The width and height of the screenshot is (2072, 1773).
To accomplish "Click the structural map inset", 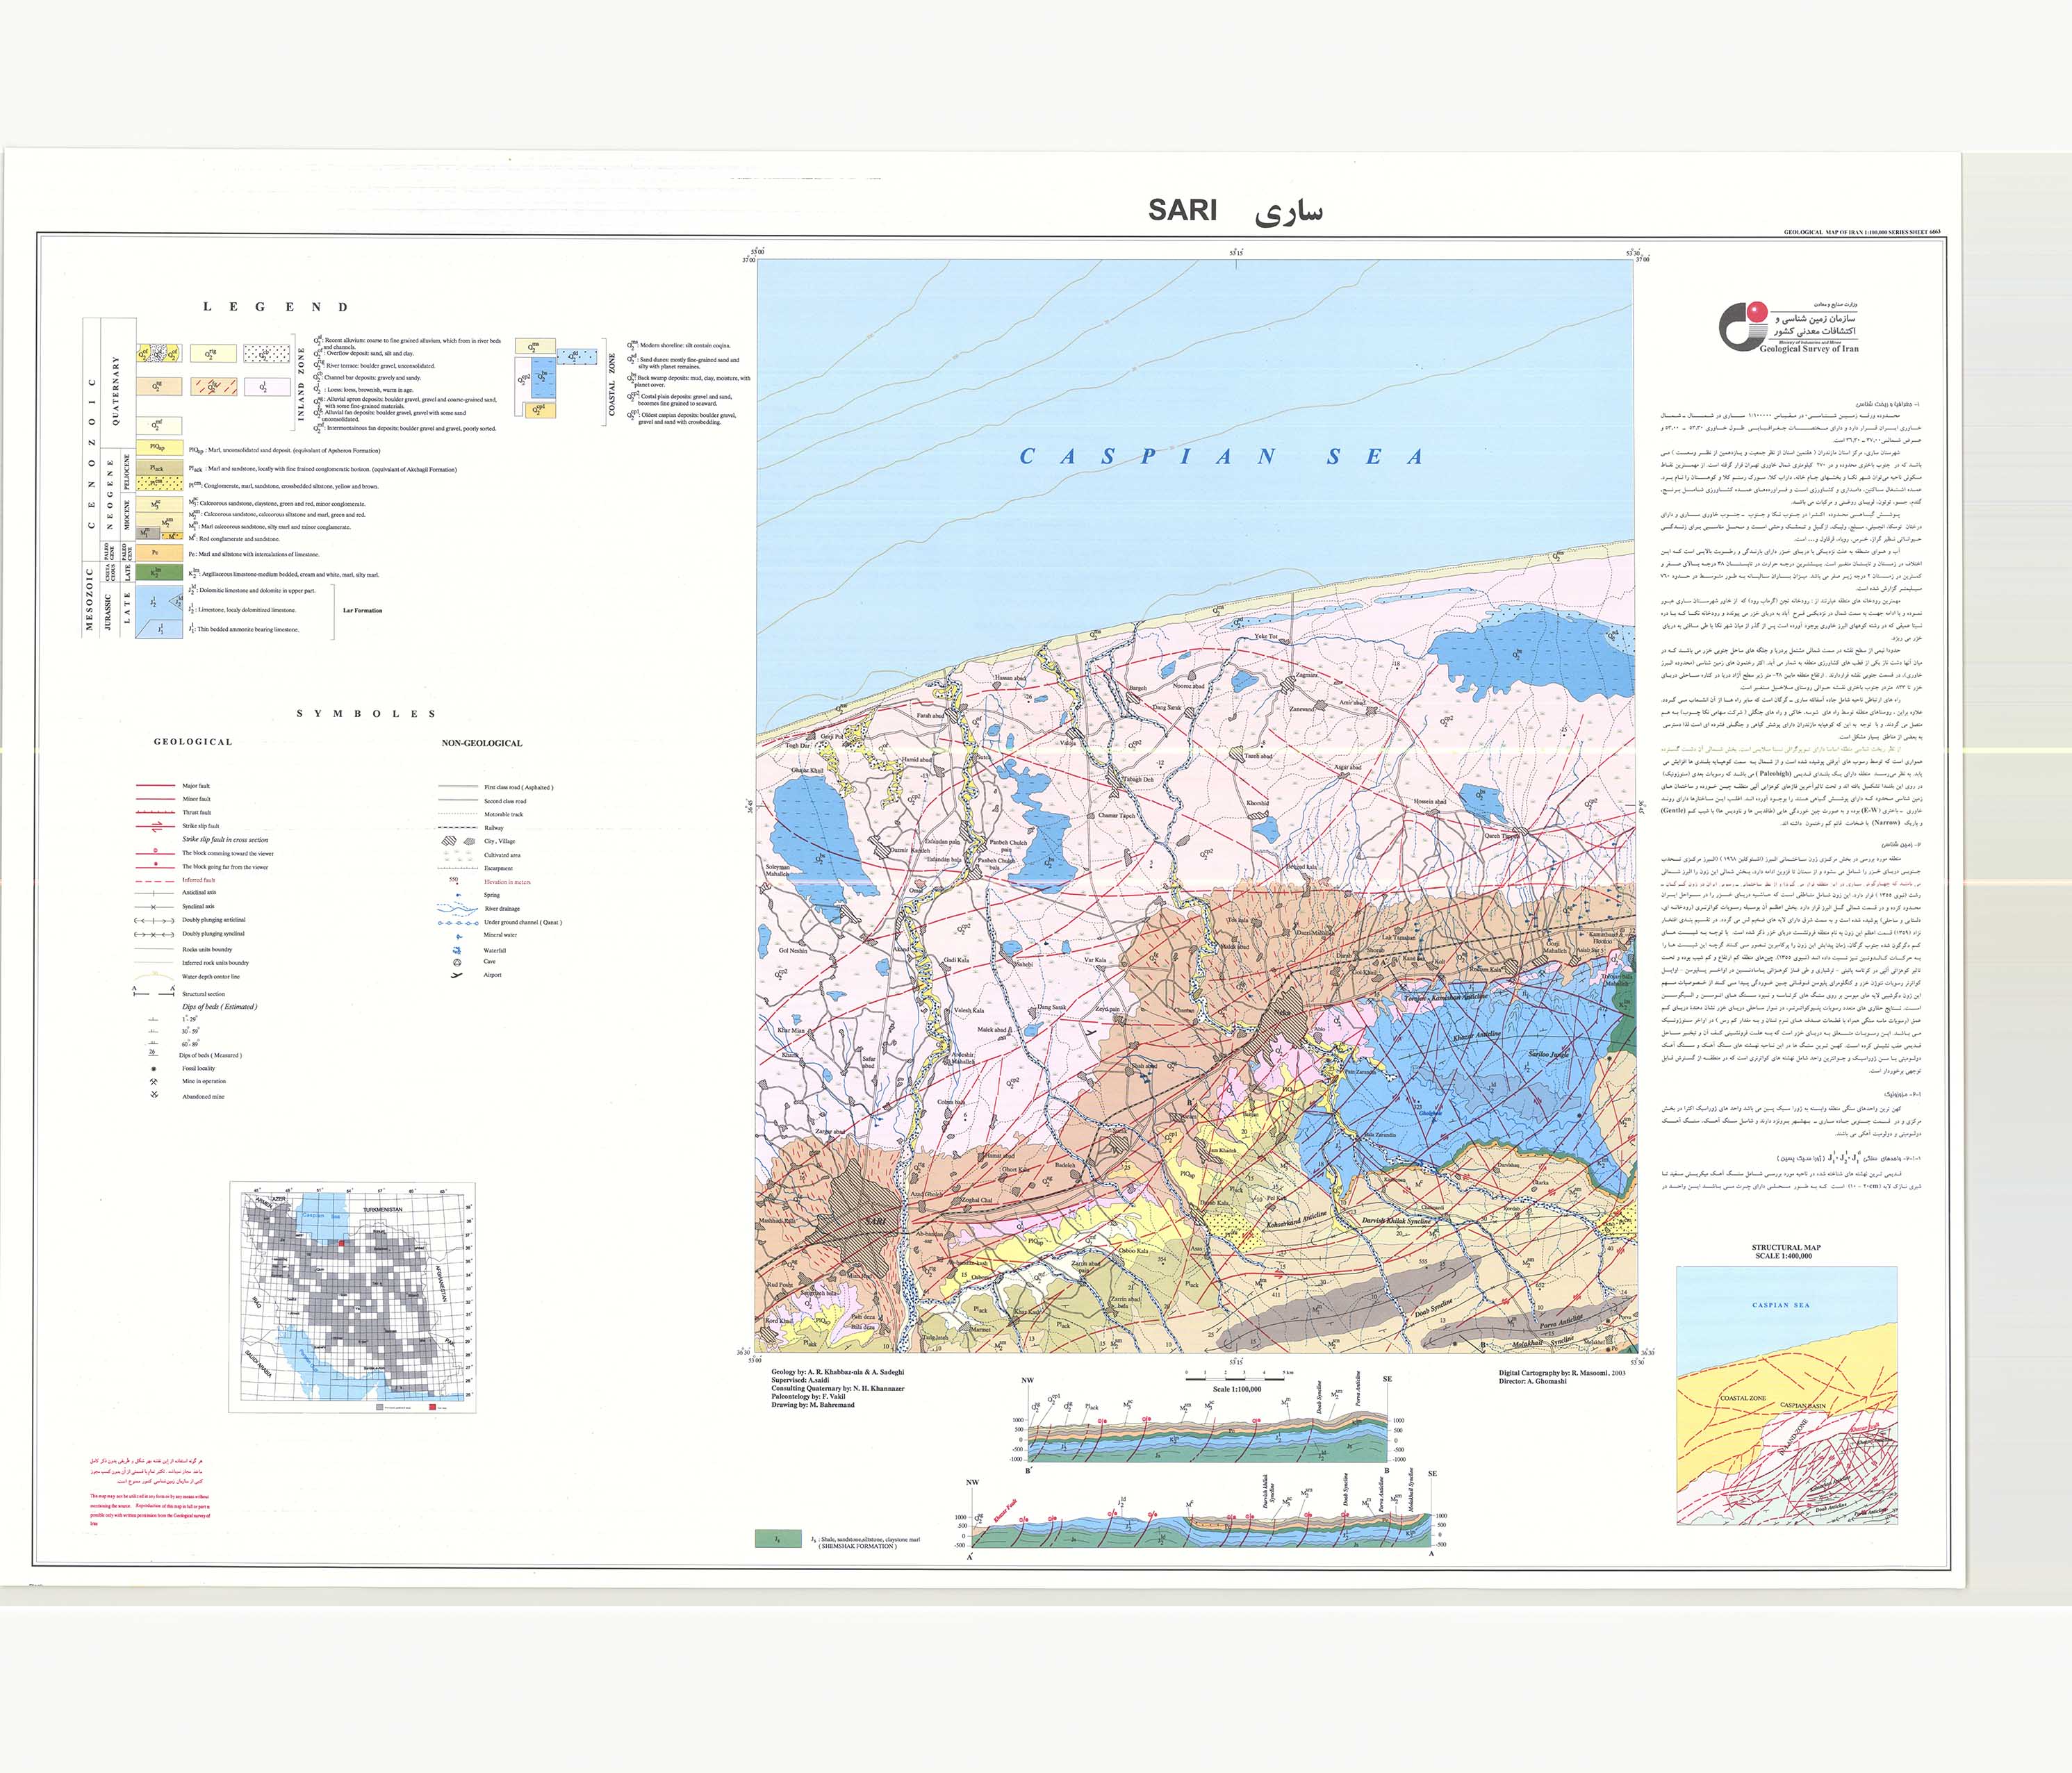I will pyautogui.click(x=1787, y=1395).
